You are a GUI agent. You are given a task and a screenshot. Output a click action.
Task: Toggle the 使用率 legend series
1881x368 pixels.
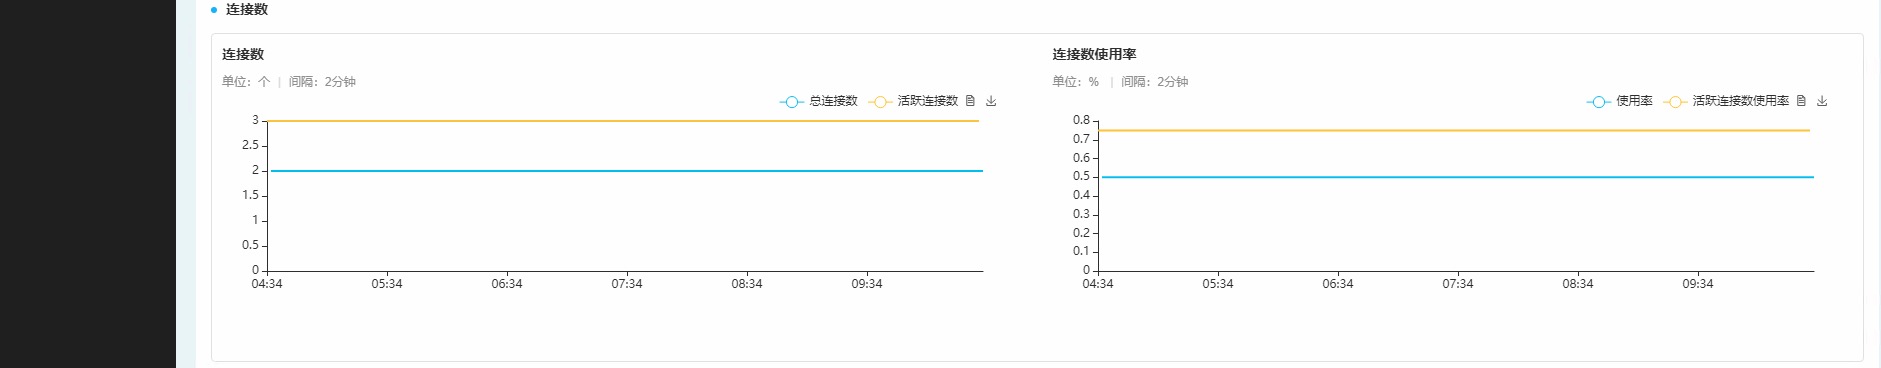(1620, 101)
